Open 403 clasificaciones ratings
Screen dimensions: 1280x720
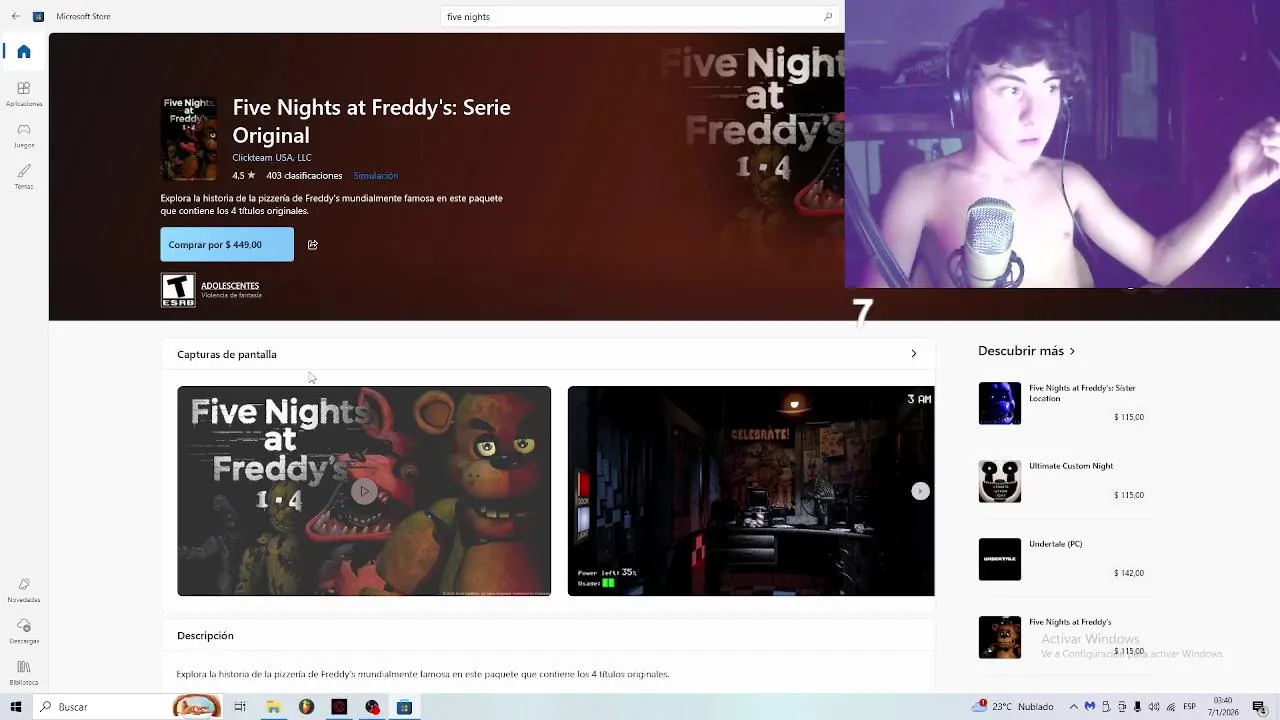coord(304,175)
